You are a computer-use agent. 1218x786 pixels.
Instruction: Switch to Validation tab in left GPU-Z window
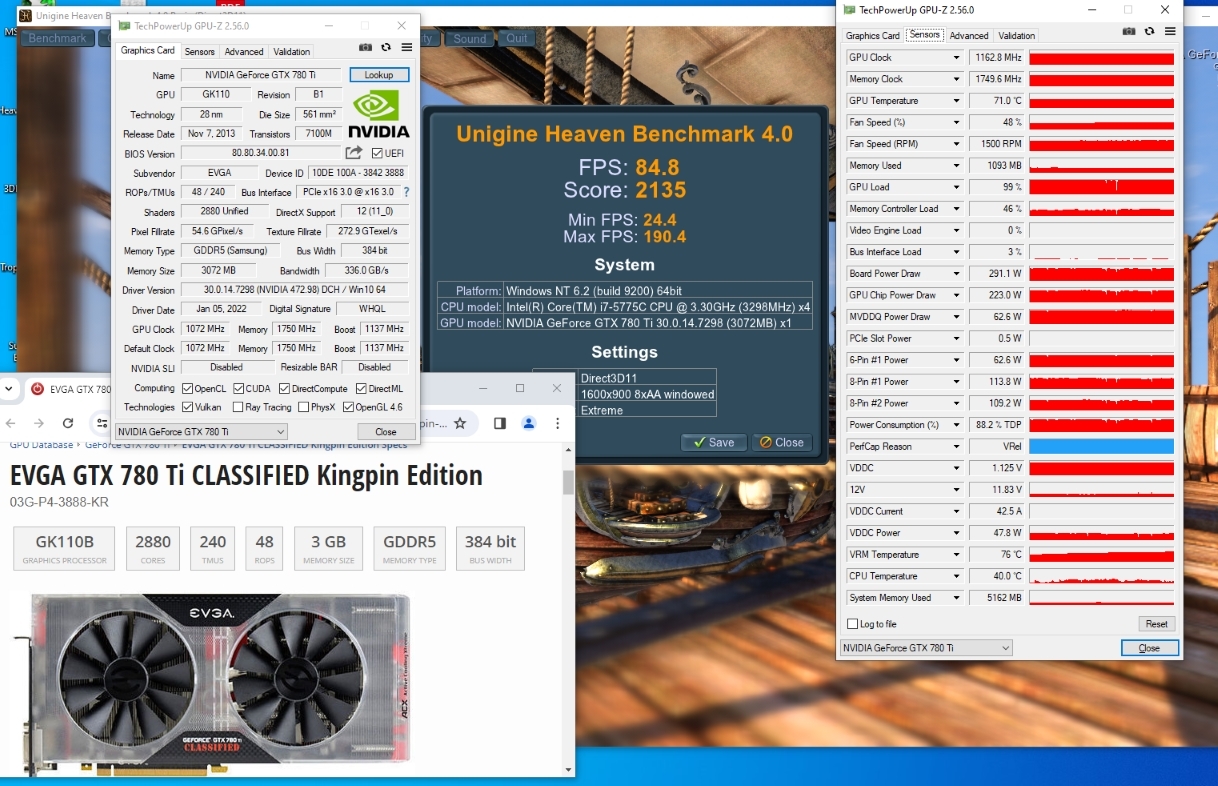291,52
